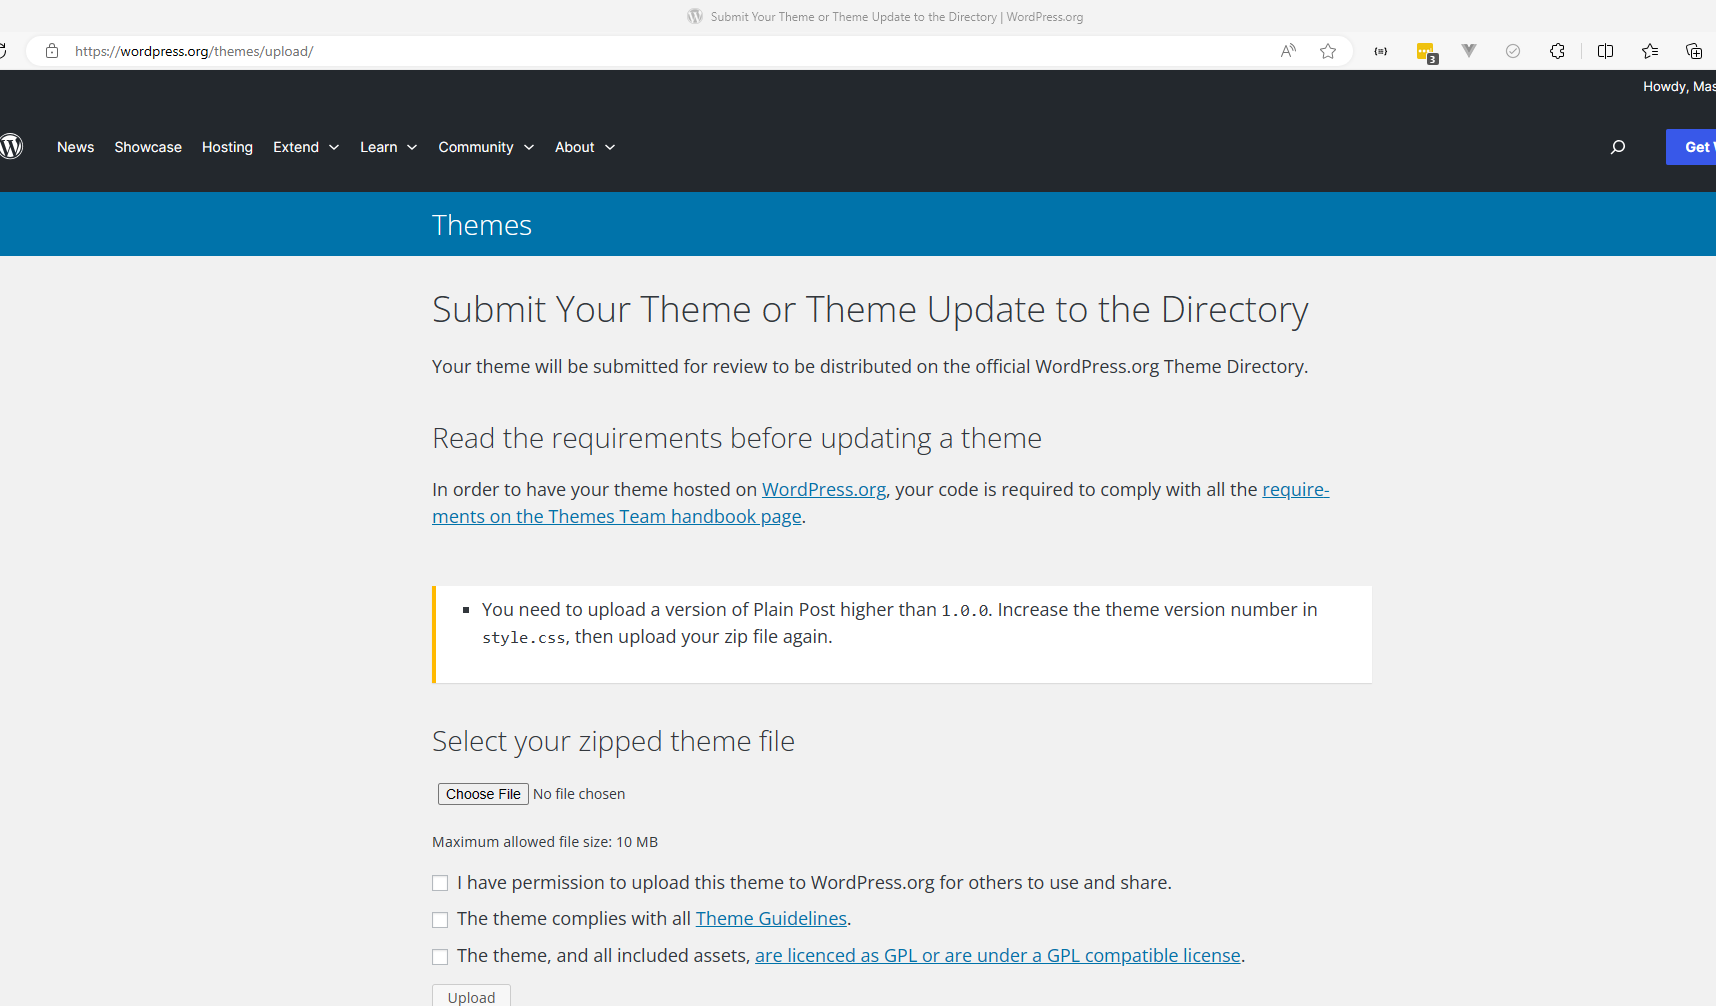Click the 'Select your zipped theme file' heading

coord(613,741)
